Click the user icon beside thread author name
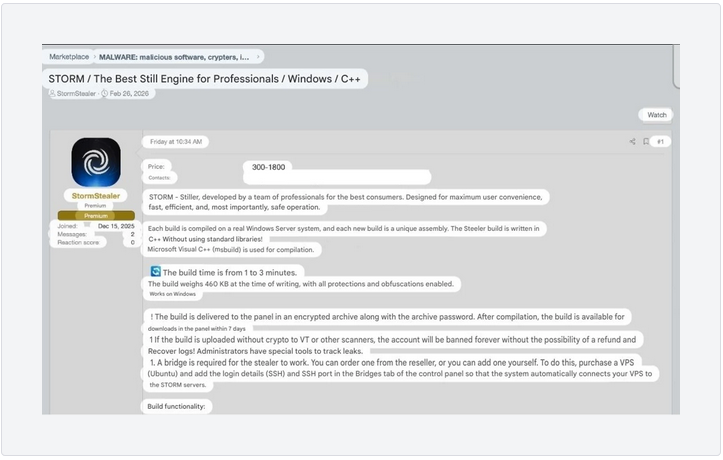Image resolution: width=723 pixels, height=460 pixels. click(x=52, y=94)
